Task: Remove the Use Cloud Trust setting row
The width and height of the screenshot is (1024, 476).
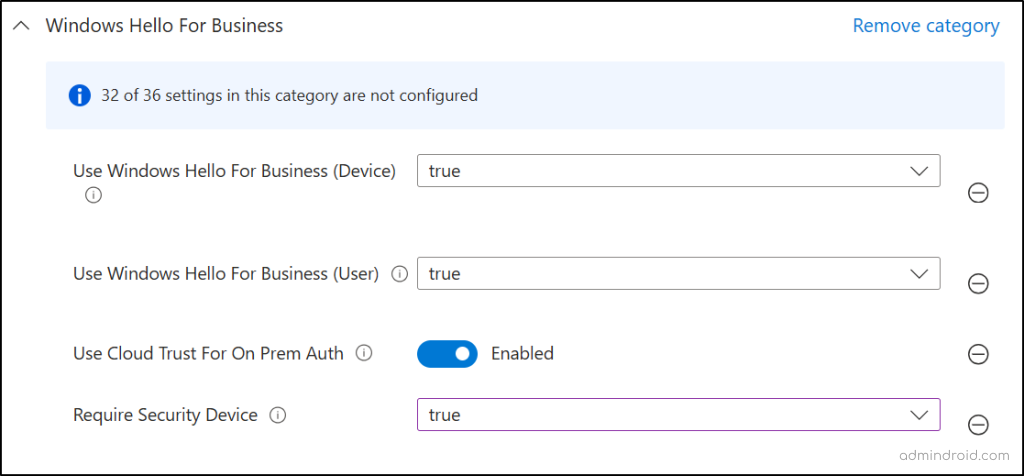Action: tap(978, 354)
